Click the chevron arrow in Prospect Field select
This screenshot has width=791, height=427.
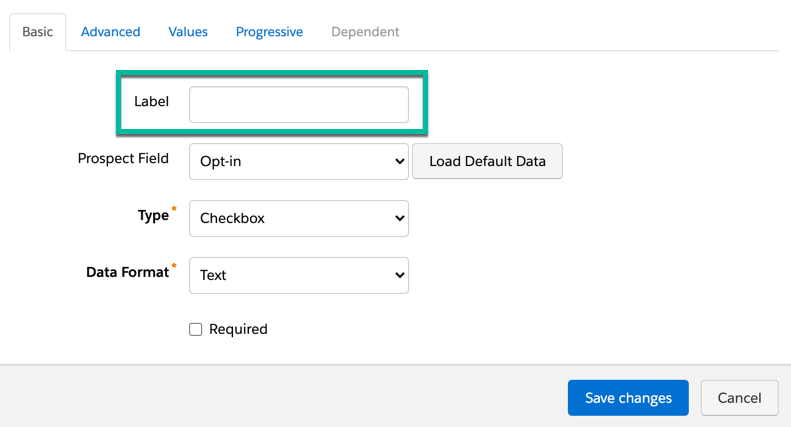399,161
